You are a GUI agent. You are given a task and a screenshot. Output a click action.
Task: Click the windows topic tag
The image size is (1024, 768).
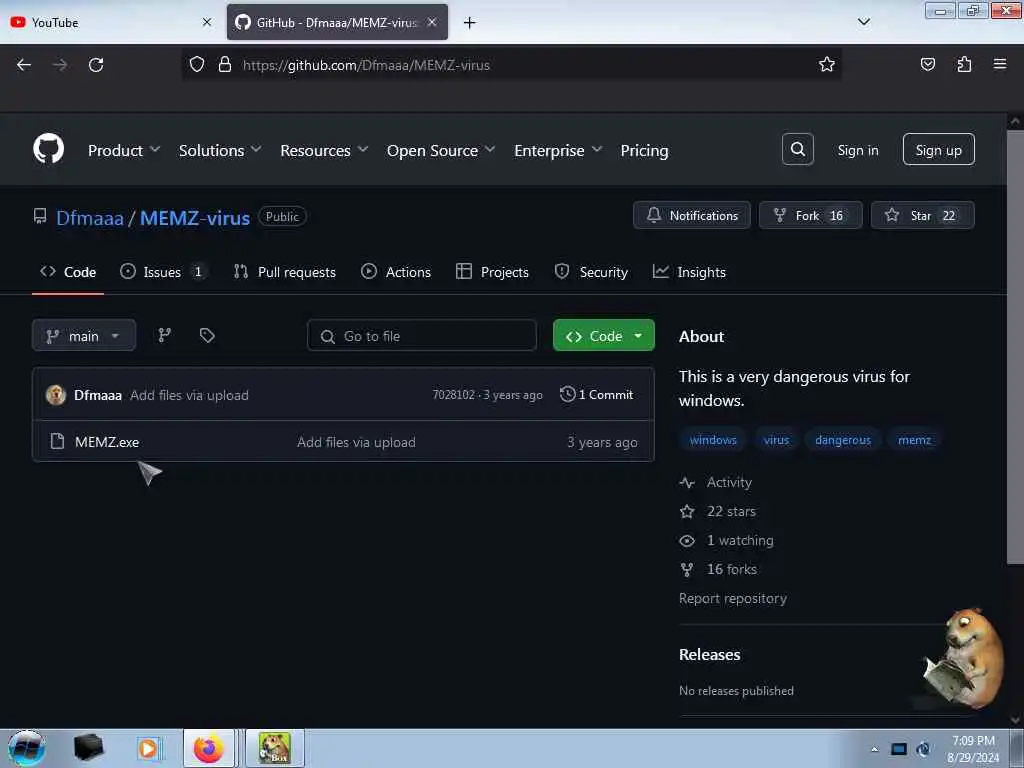[712, 440]
